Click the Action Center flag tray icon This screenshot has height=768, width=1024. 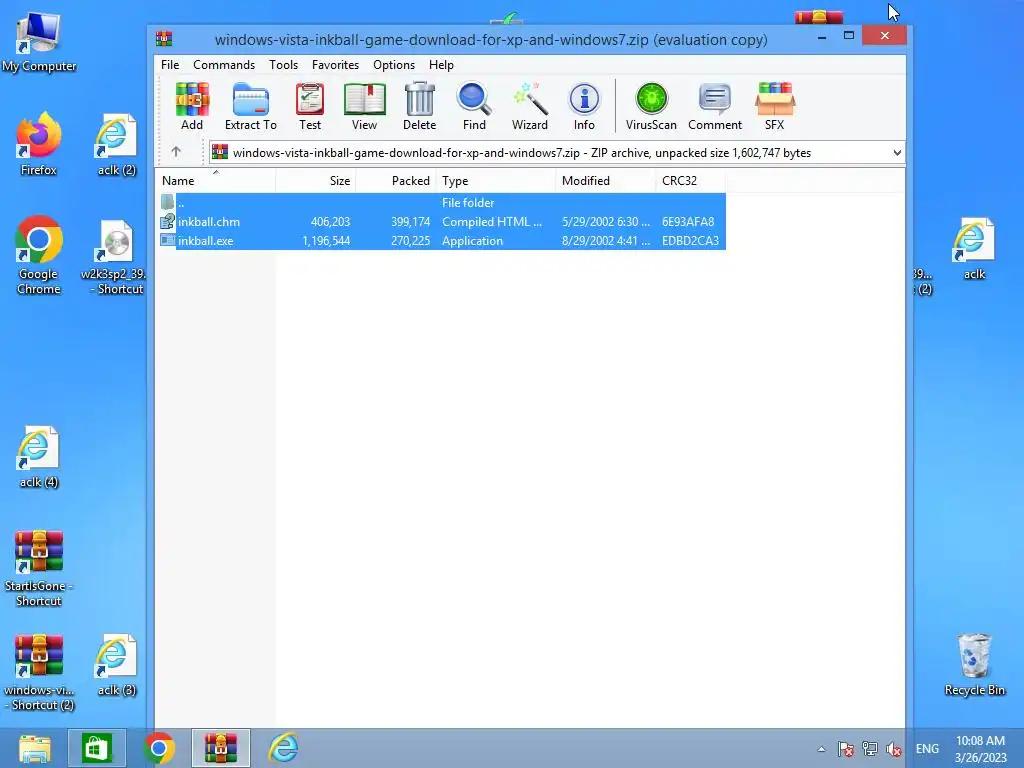[846, 749]
